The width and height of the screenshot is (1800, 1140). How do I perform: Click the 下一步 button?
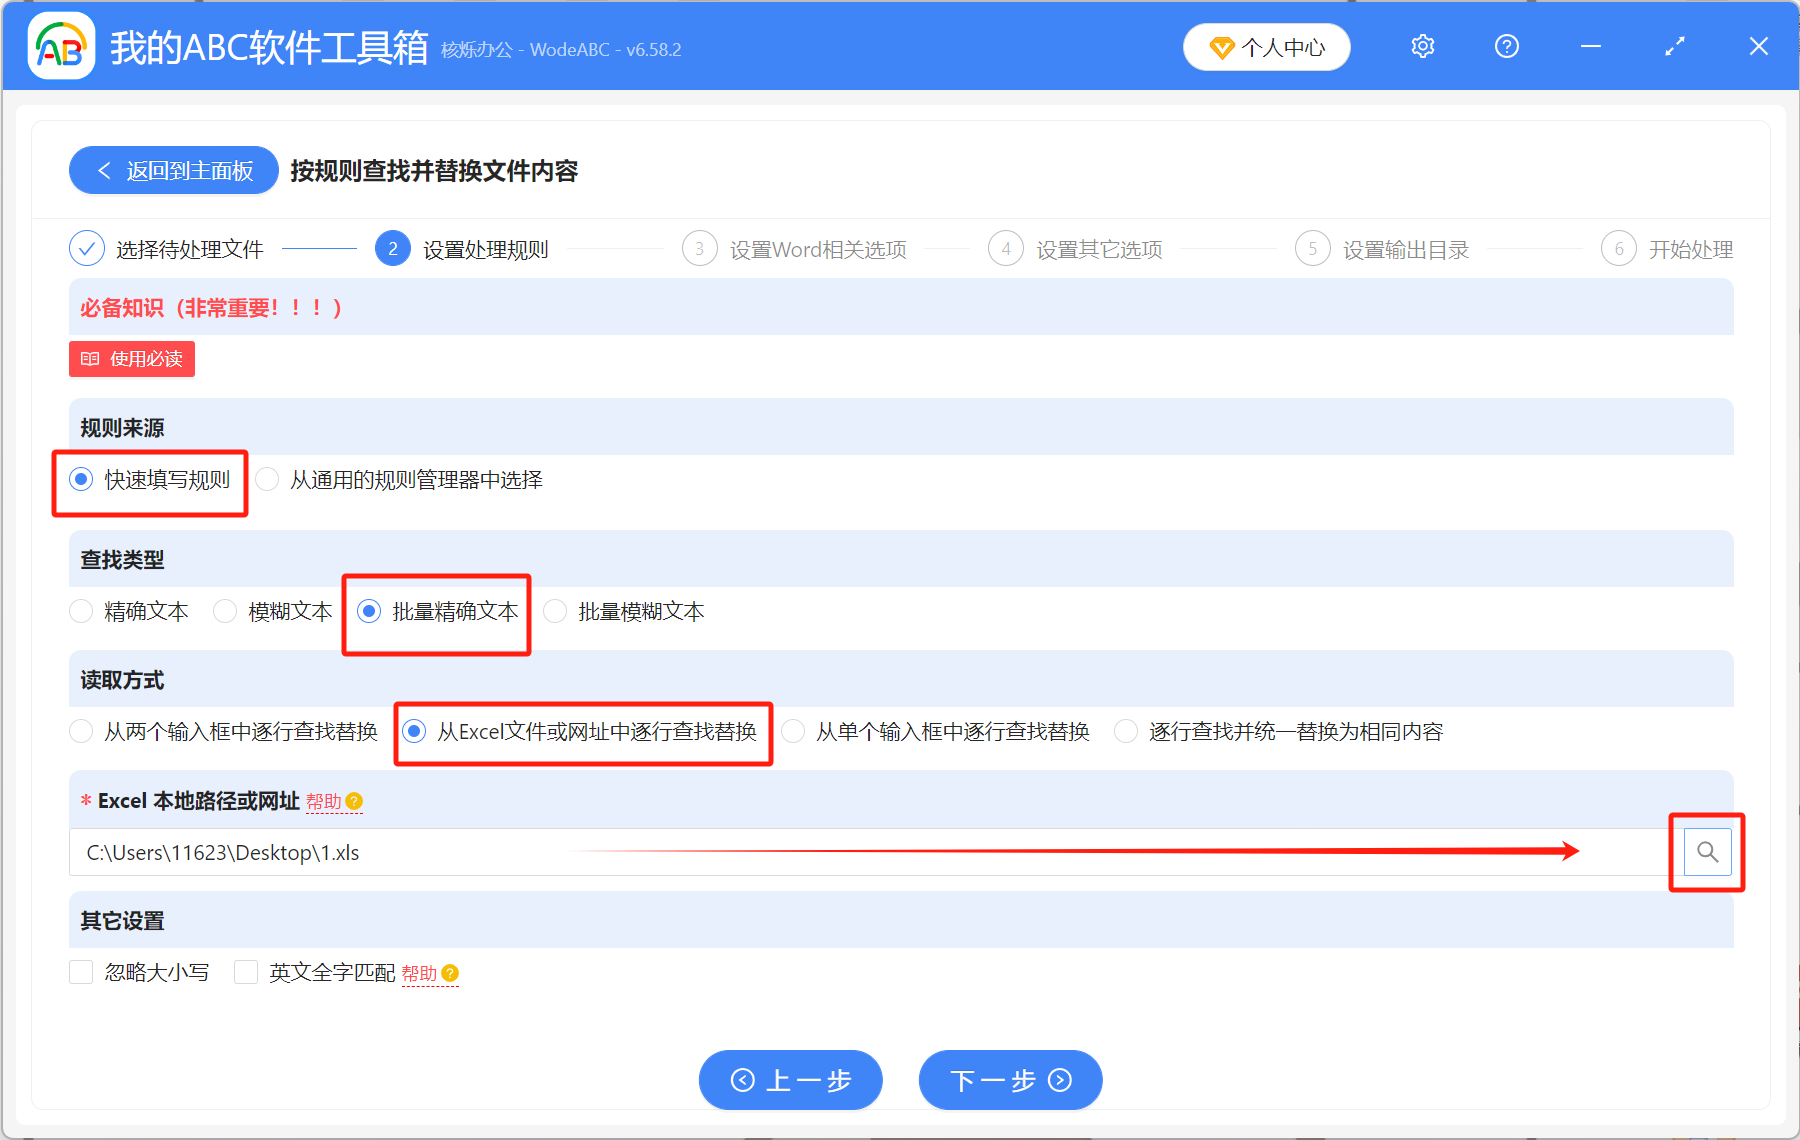pyautogui.click(x=1009, y=1080)
